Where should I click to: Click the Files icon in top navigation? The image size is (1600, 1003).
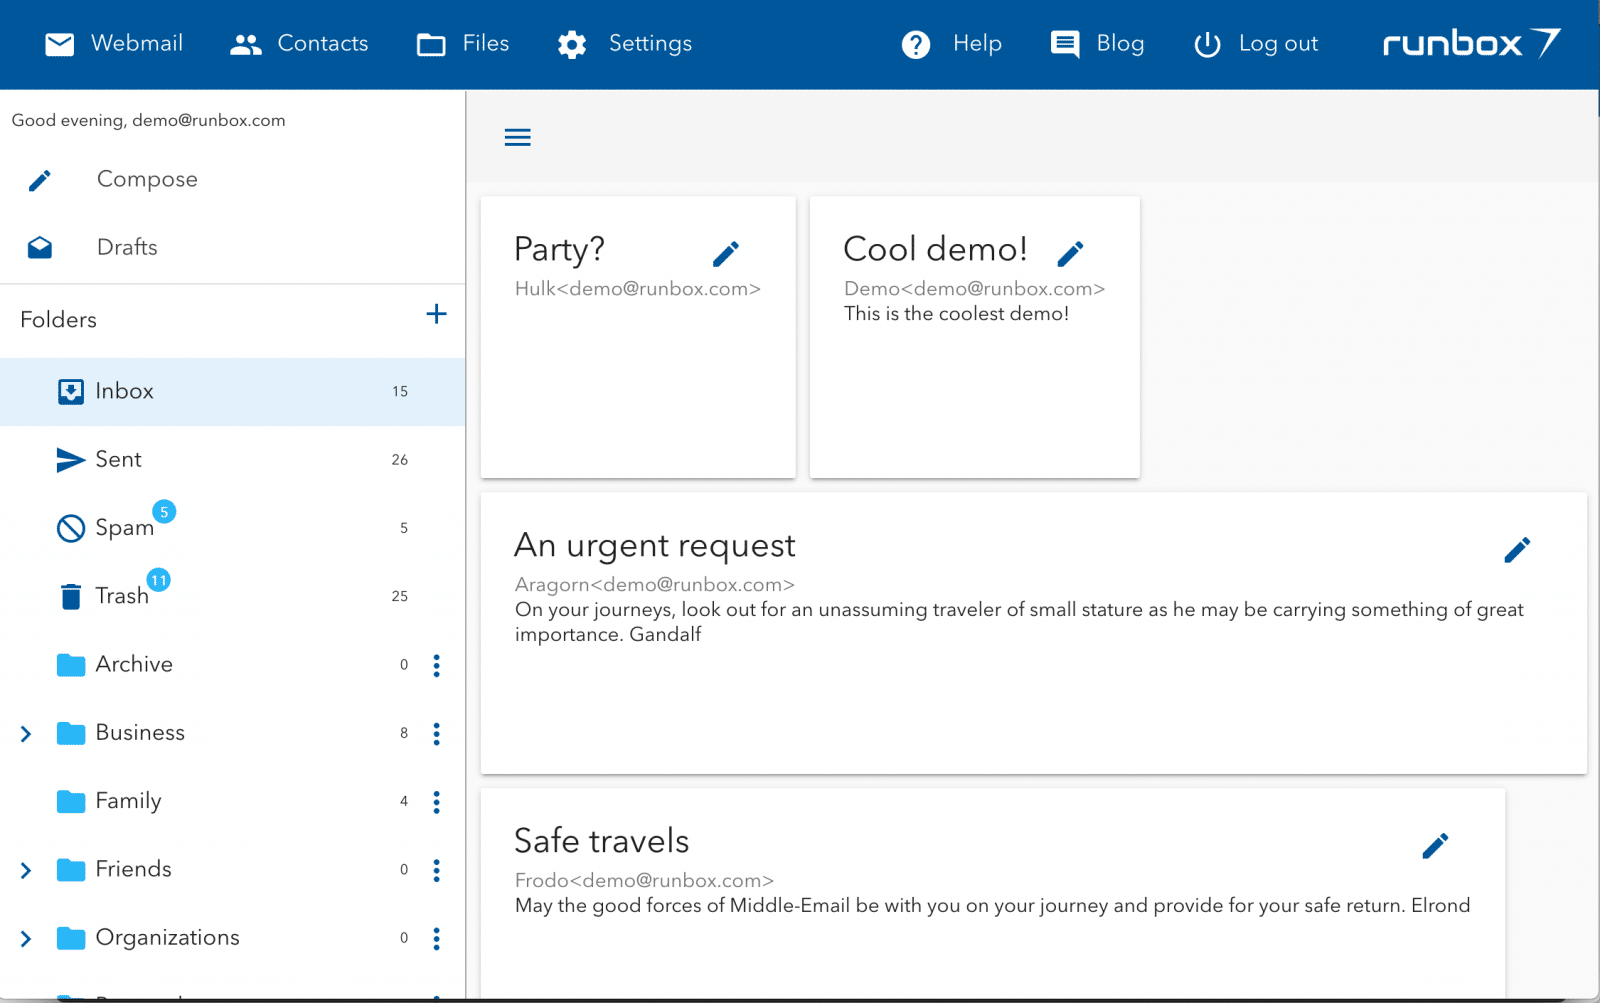click(430, 43)
